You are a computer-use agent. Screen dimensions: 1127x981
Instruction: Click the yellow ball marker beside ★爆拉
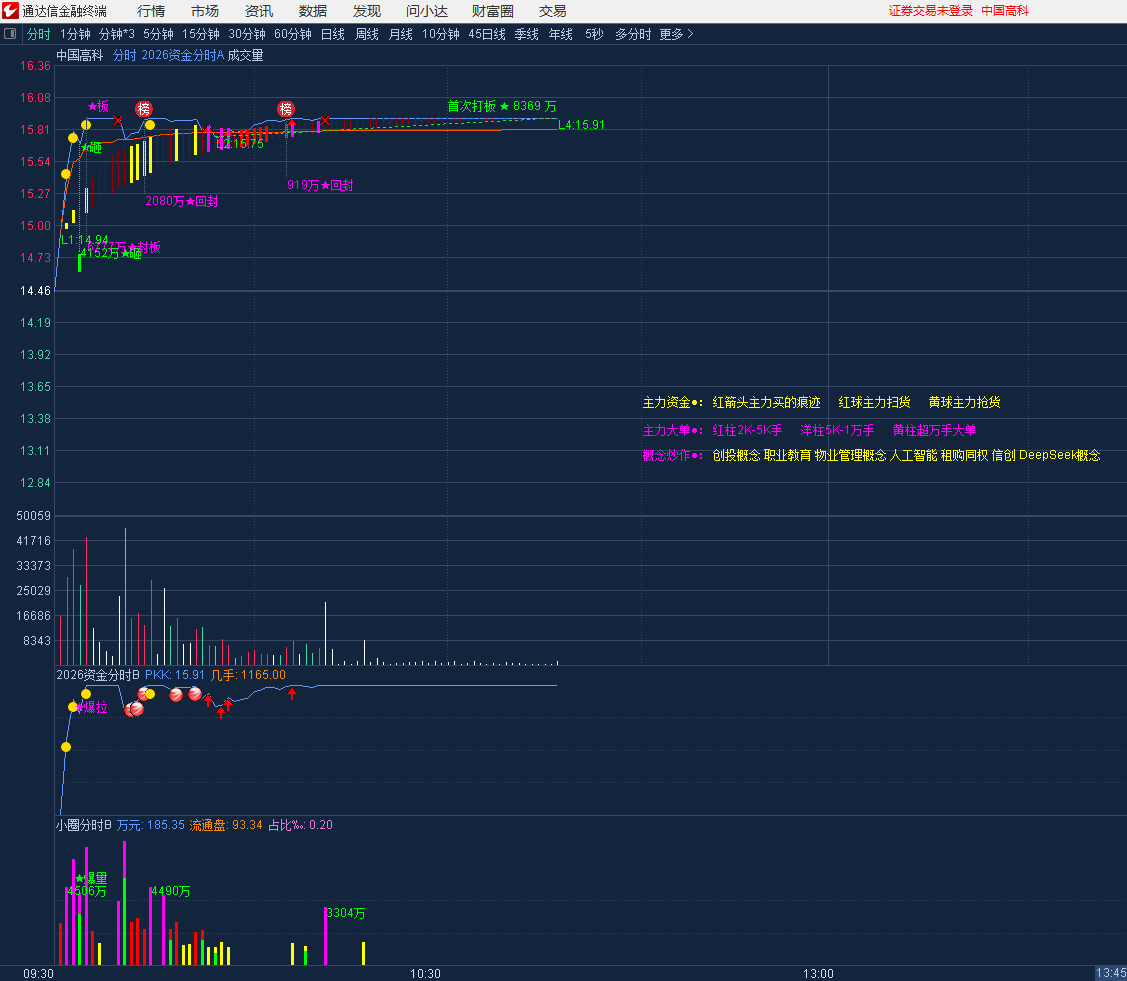73,707
